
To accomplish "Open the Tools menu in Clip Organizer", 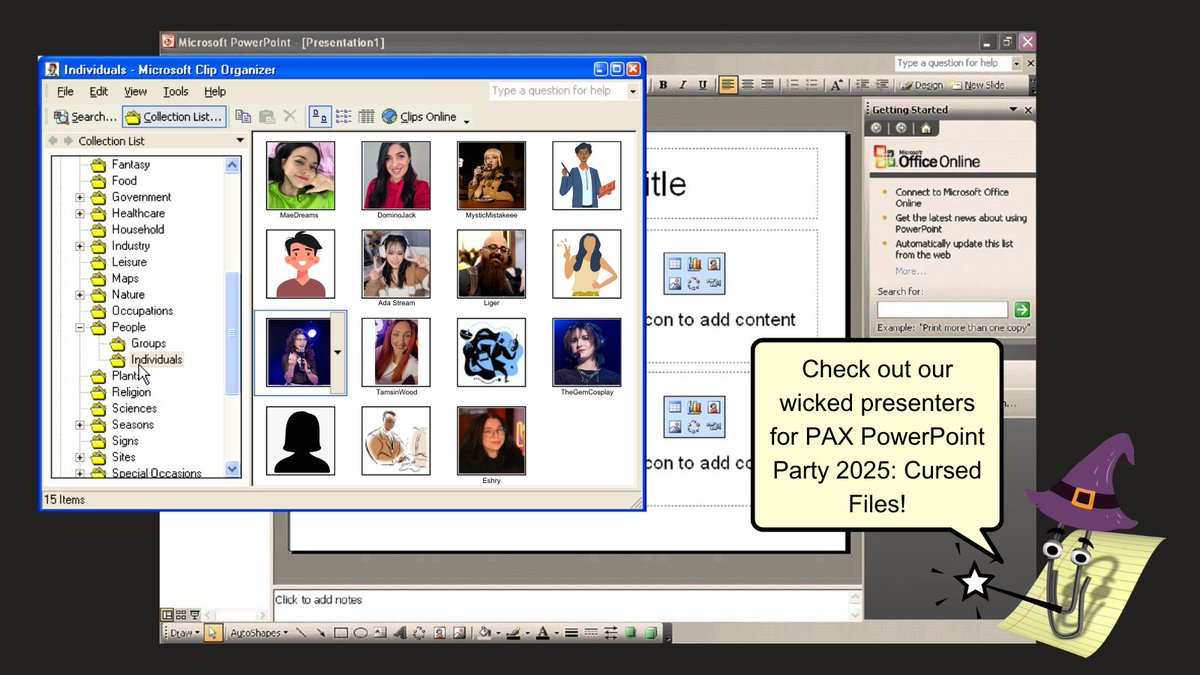I will pos(176,91).
